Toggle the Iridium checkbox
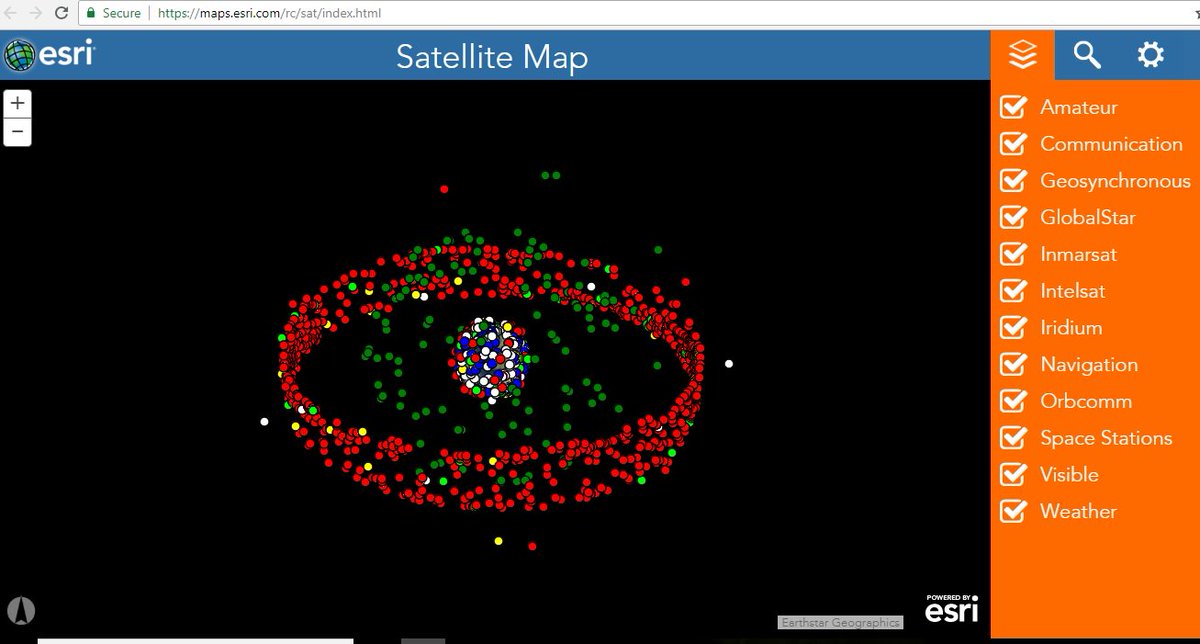This screenshot has width=1200, height=644. pos(1013,327)
